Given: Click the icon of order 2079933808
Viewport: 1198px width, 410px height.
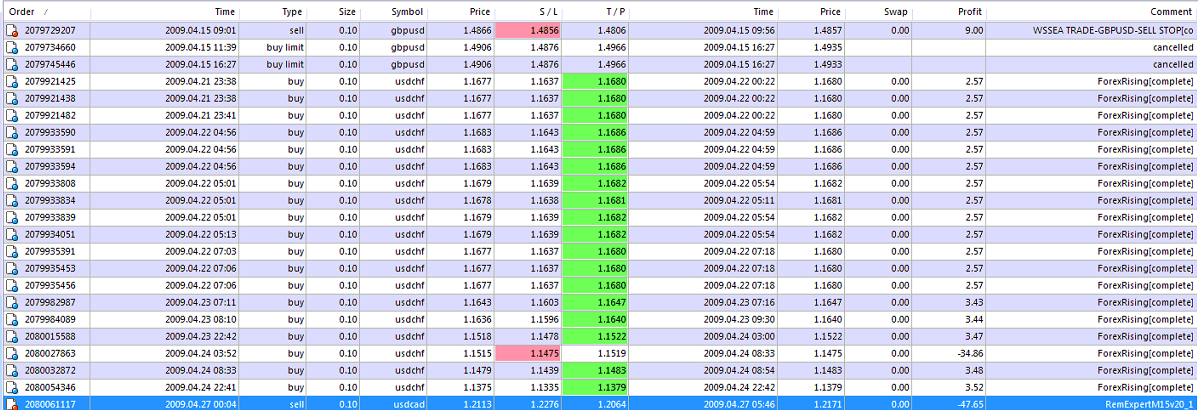Looking at the screenshot, I should (11, 183).
